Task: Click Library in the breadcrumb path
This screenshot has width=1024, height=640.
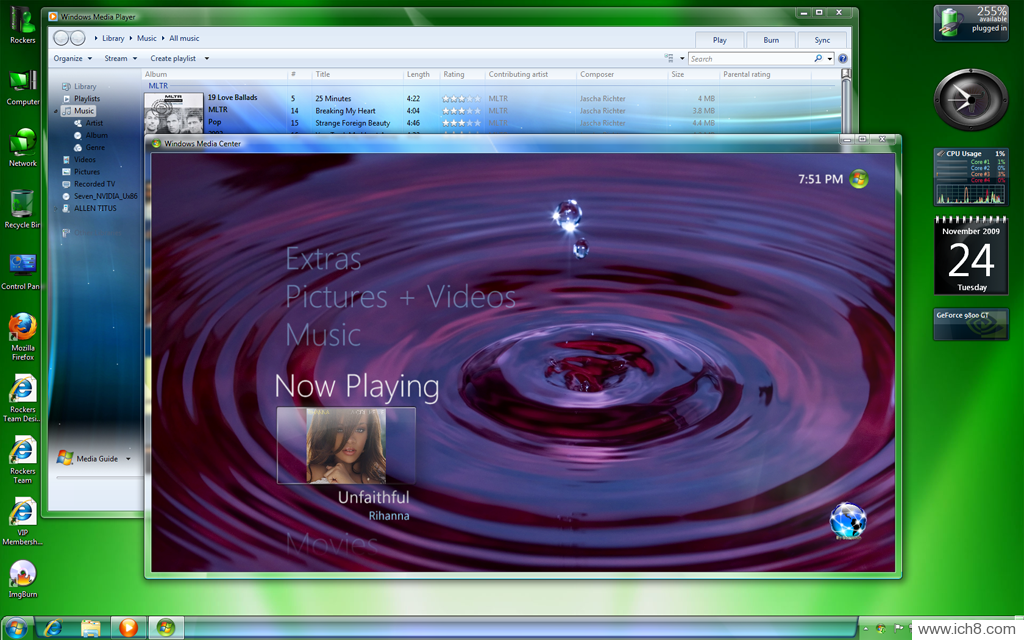Action: (113, 39)
